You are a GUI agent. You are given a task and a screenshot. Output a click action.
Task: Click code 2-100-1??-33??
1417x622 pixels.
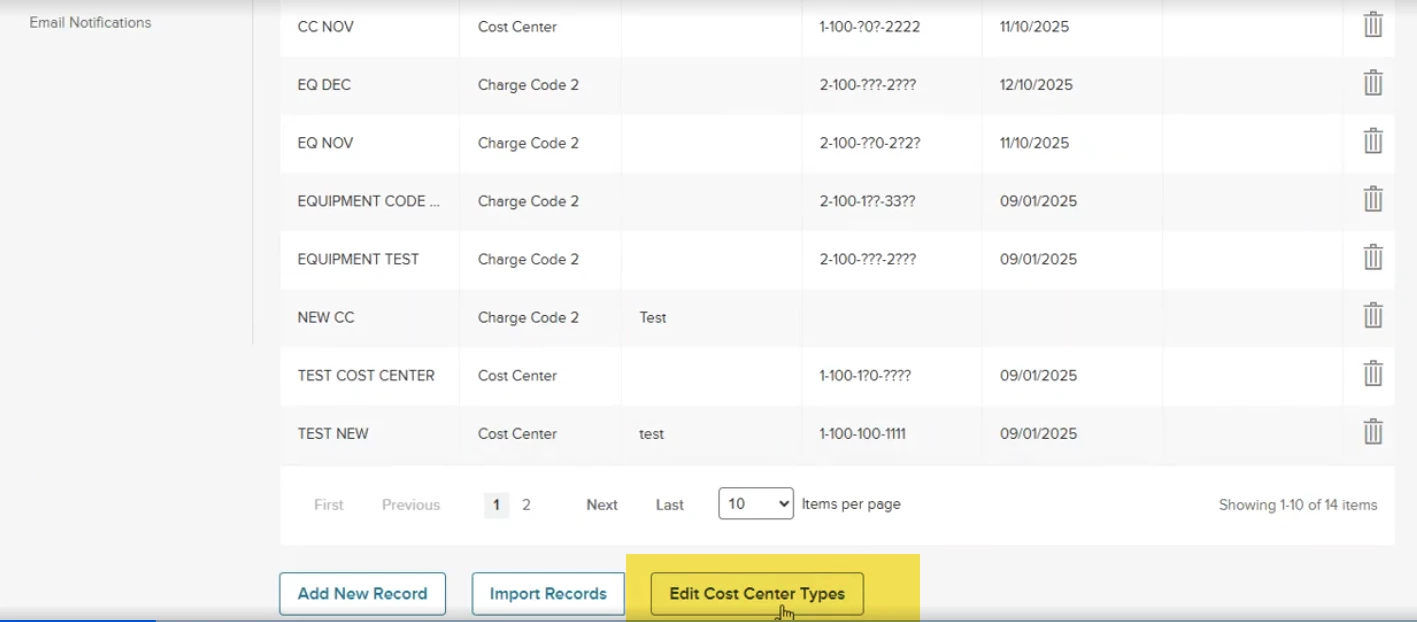click(x=867, y=201)
